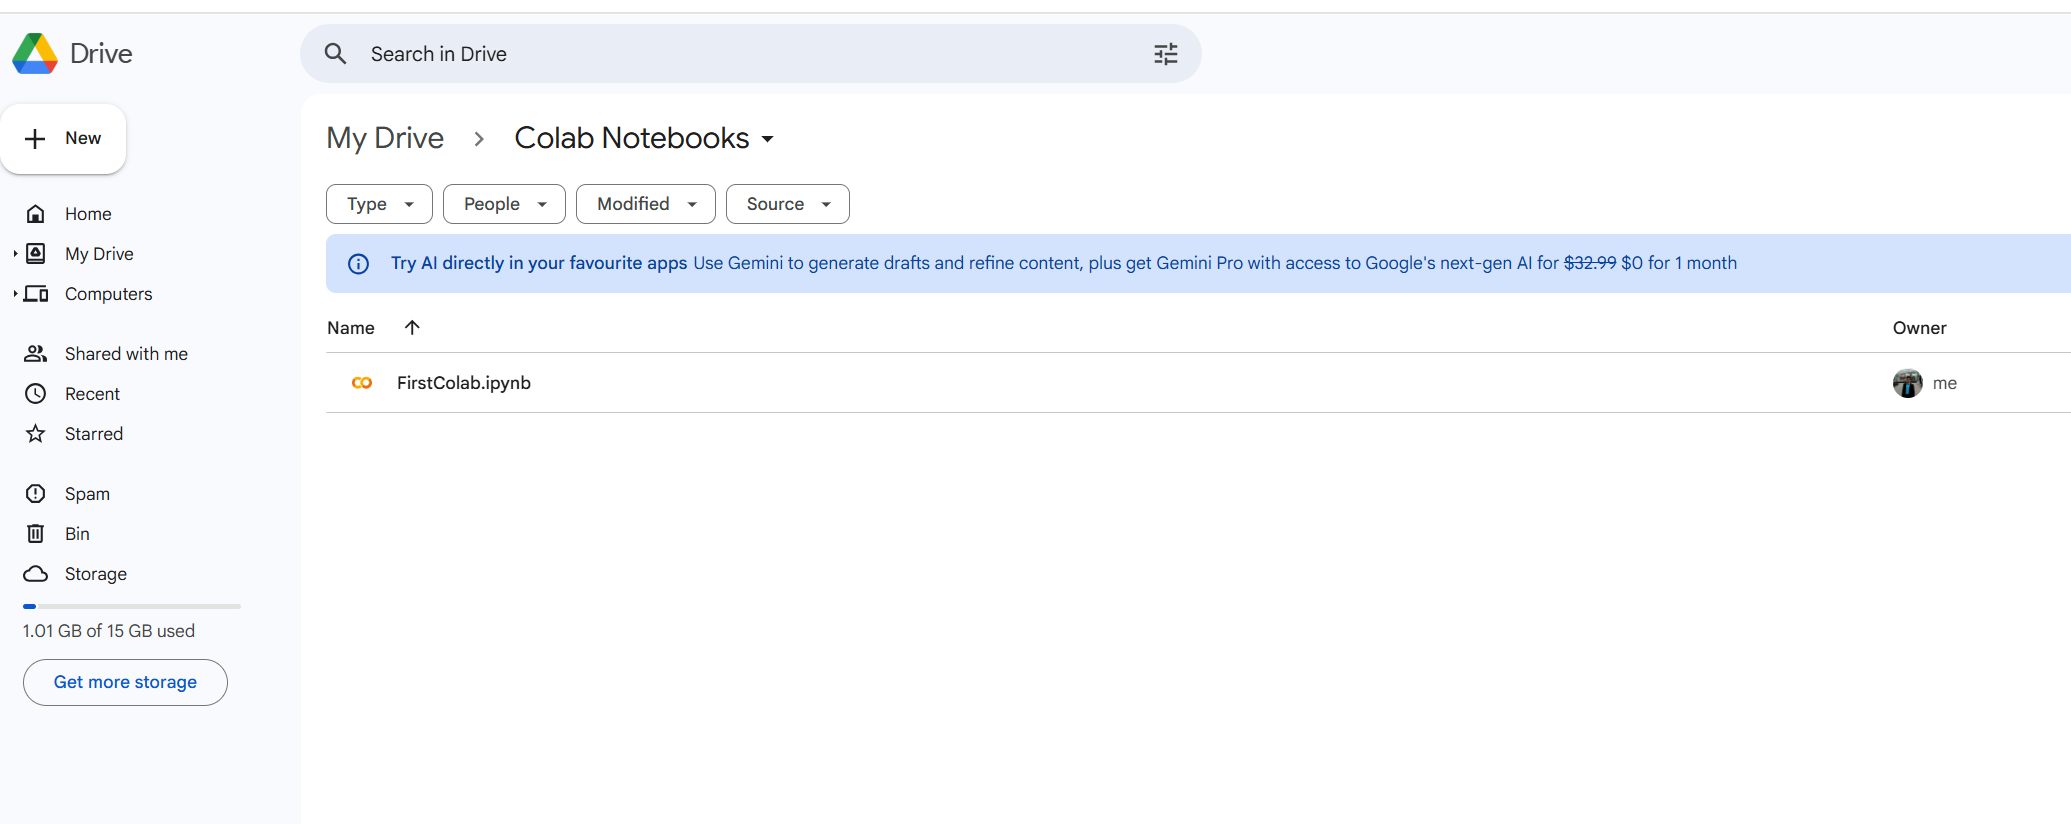Click Try AI directly in your favourite apps
2071x824 pixels.
point(539,263)
